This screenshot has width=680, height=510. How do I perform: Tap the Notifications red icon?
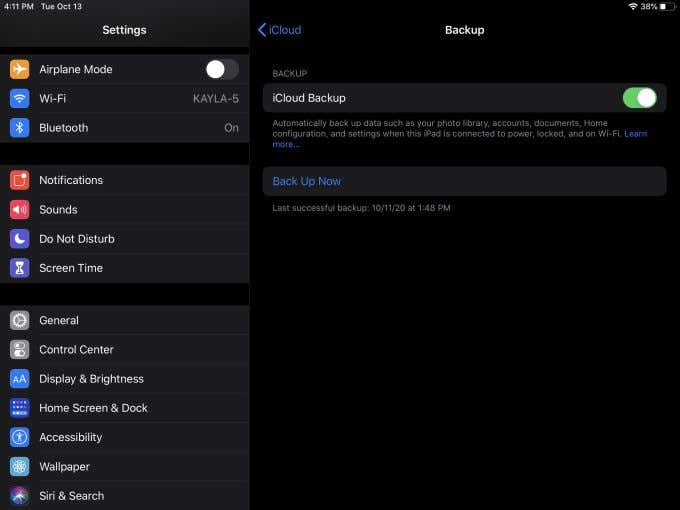(x=20, y=180)
